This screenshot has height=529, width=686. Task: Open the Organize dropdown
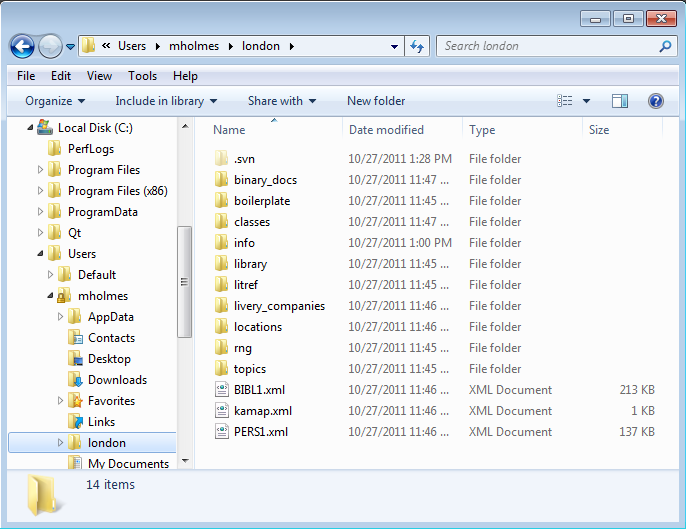[x=55, y=101]
